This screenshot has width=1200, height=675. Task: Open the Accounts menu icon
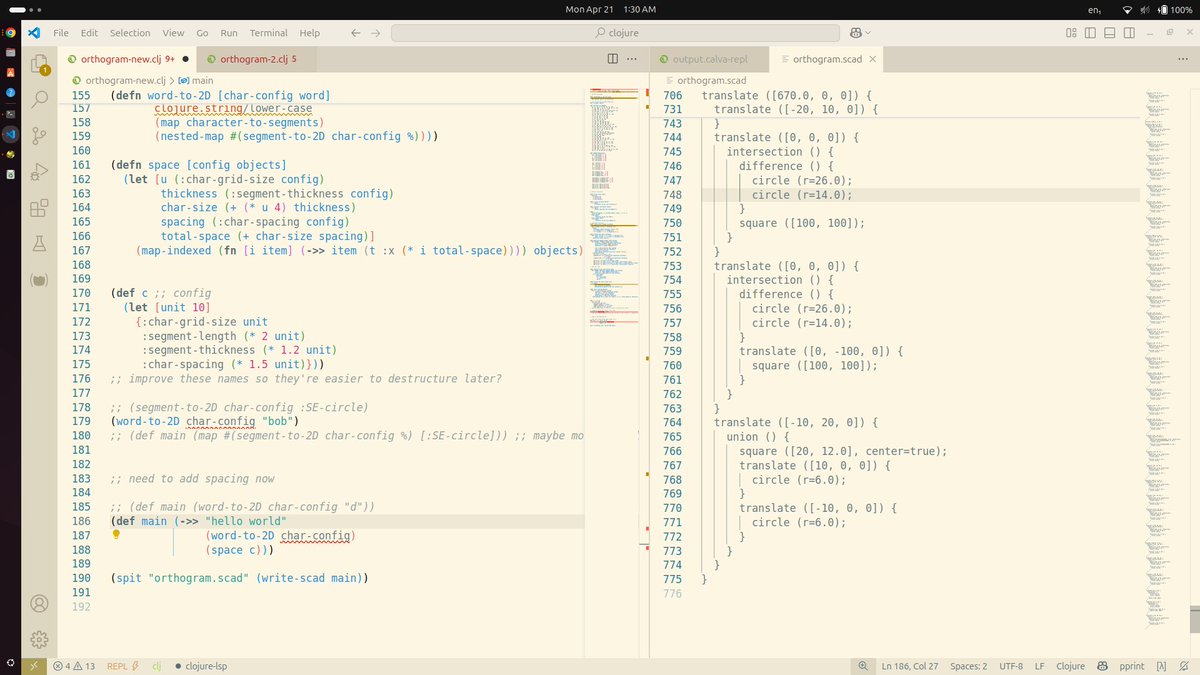pos(40,603)
